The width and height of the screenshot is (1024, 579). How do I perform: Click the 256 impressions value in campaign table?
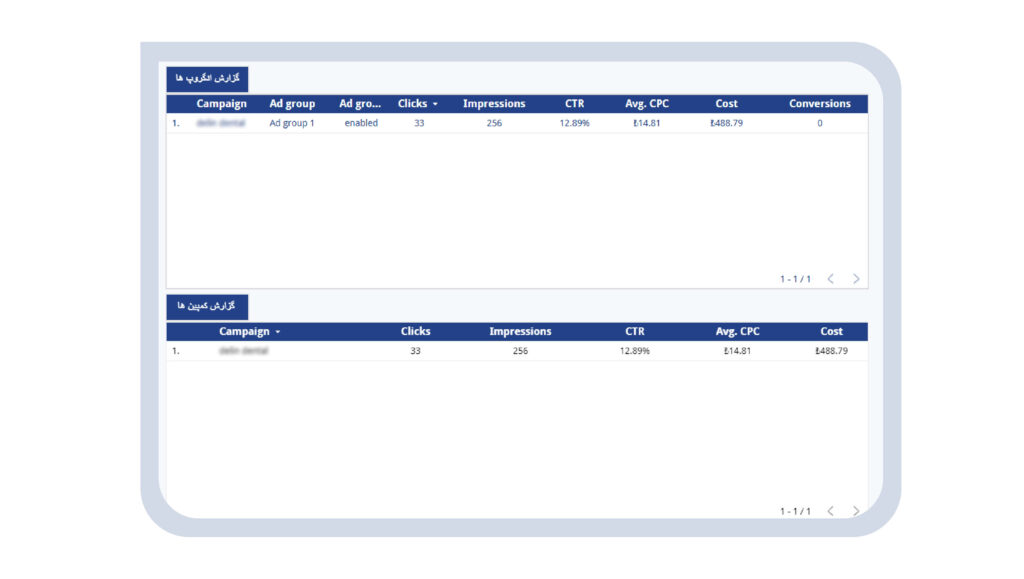pyautogui.click(x=520, y=351)
